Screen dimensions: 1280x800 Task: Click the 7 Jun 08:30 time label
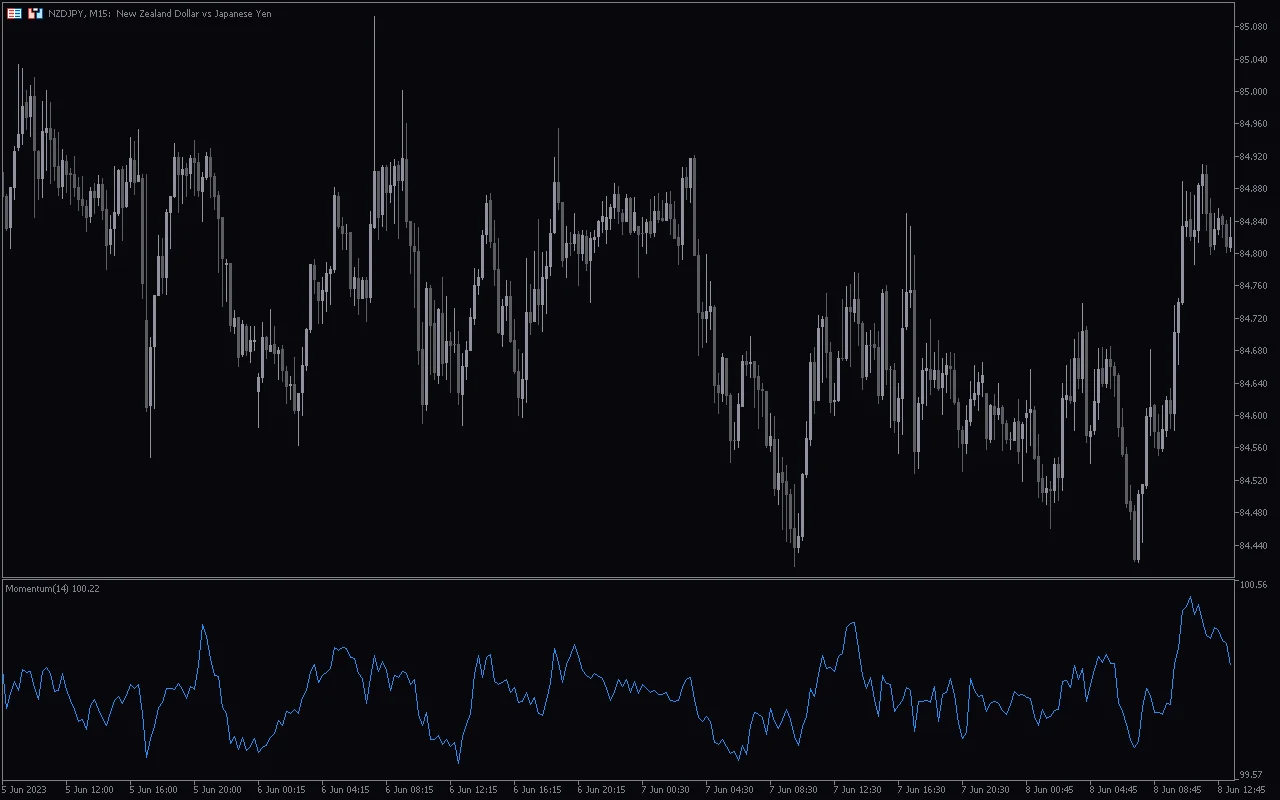point(793,789)
